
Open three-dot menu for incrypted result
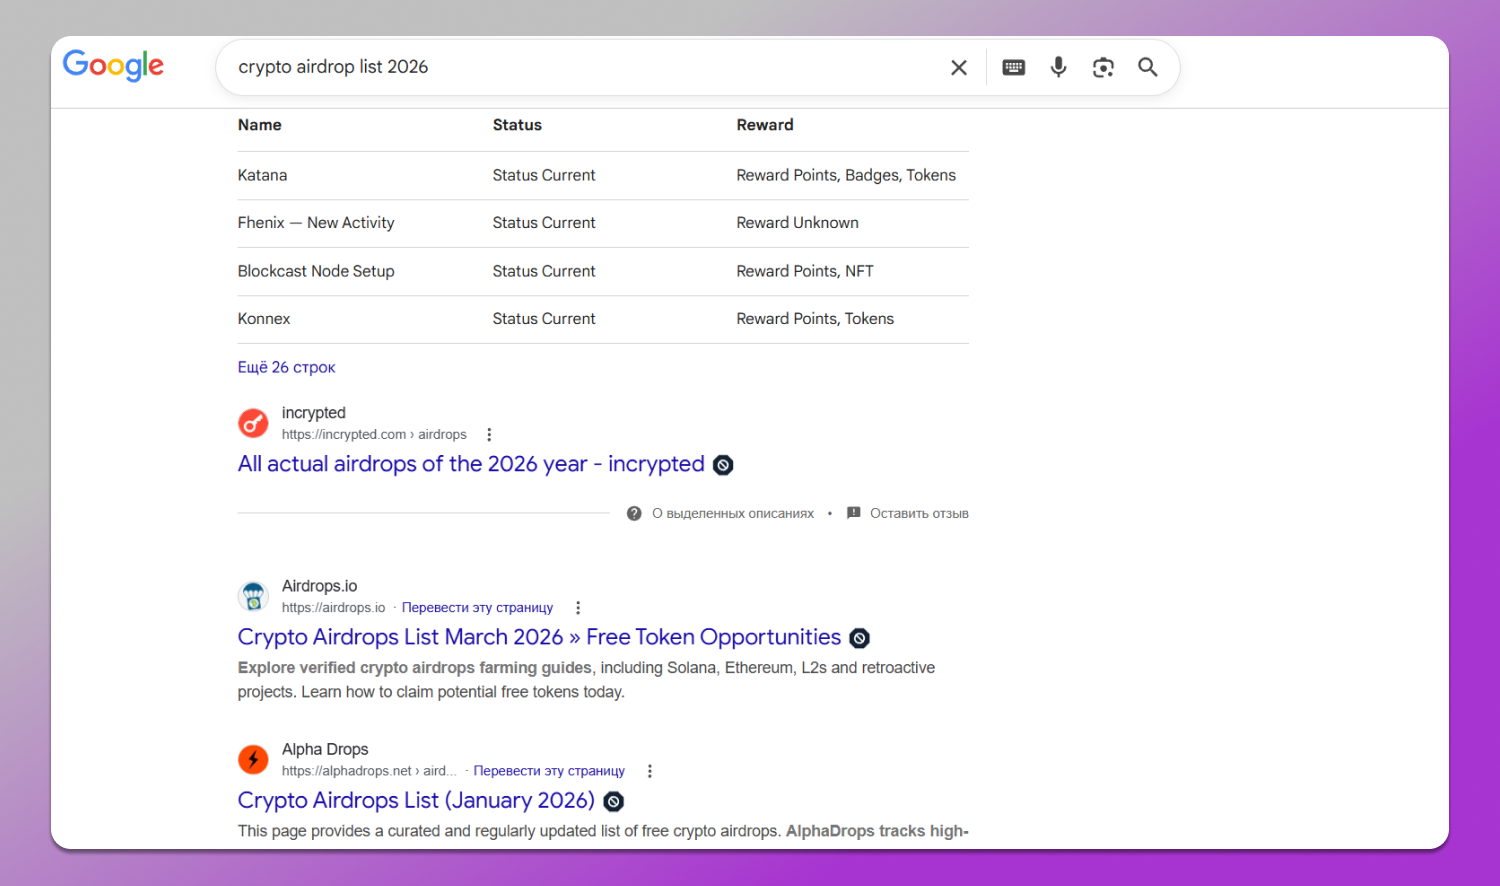click(489, 435)
